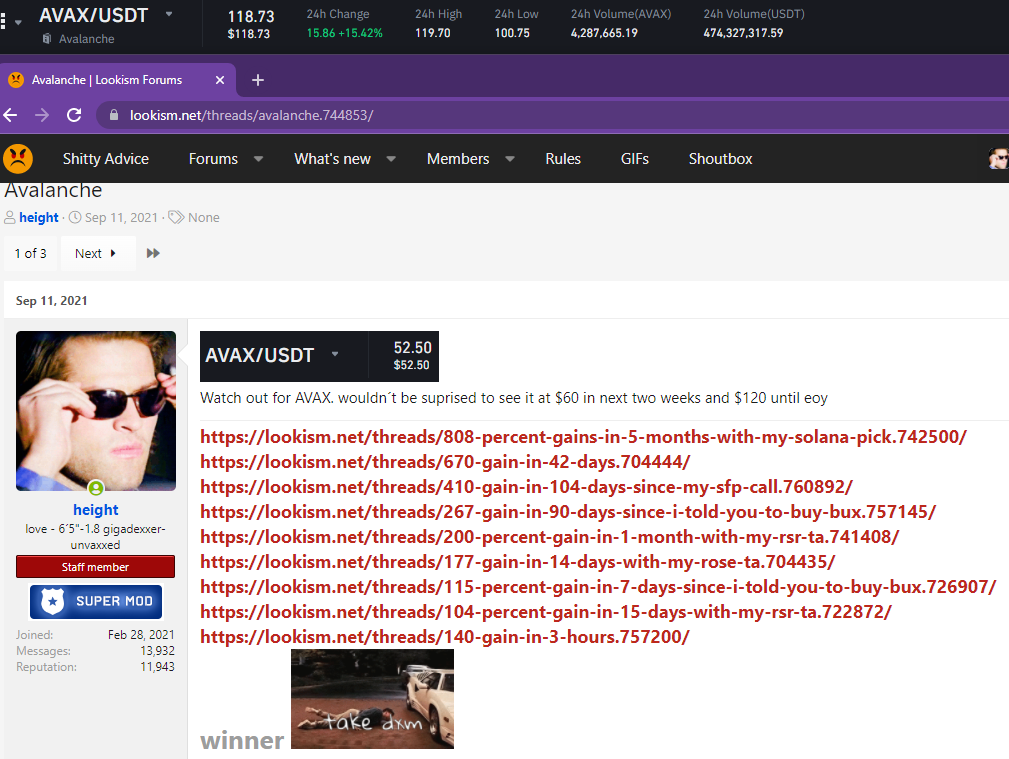Expand the Forums menu dropdown arrow
This screenshot has height=759, width=1009.
(x=259, y=158)
